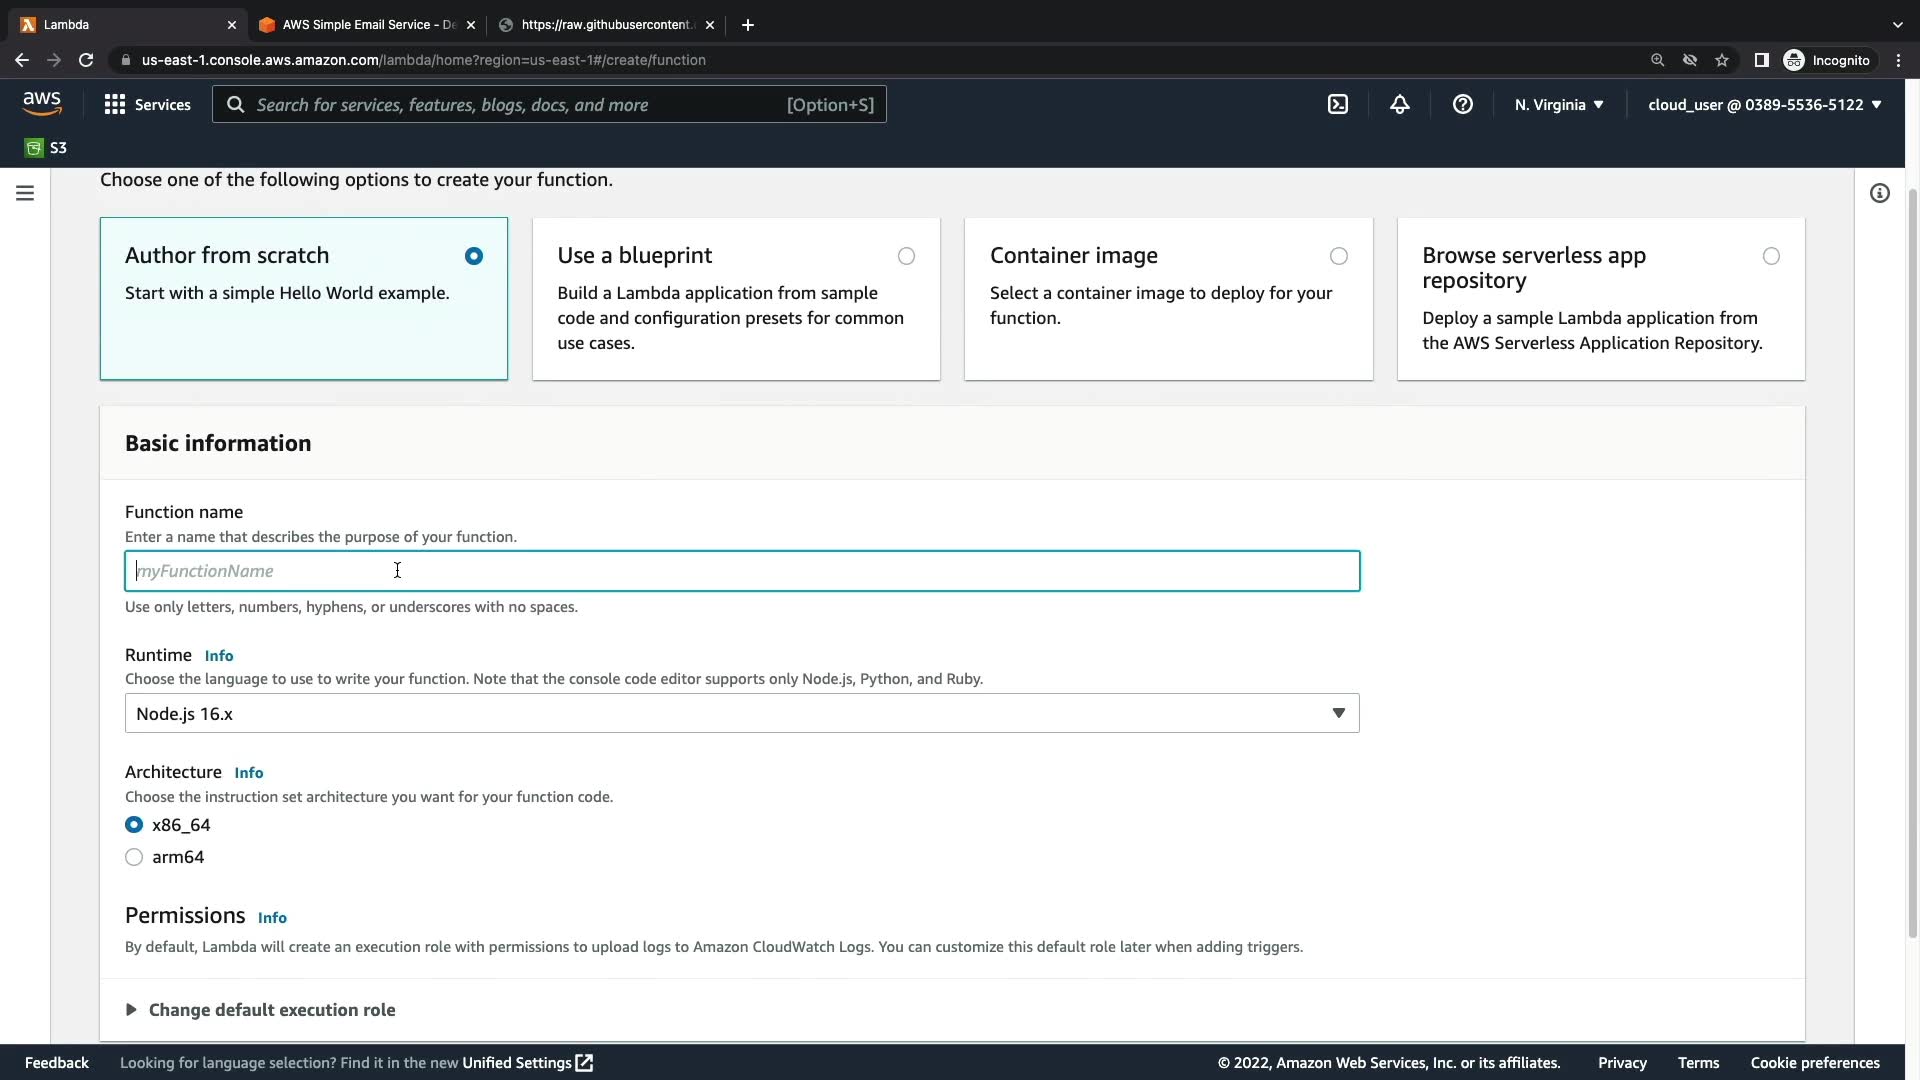Click the Function name input field

click(x=741, y=571)
